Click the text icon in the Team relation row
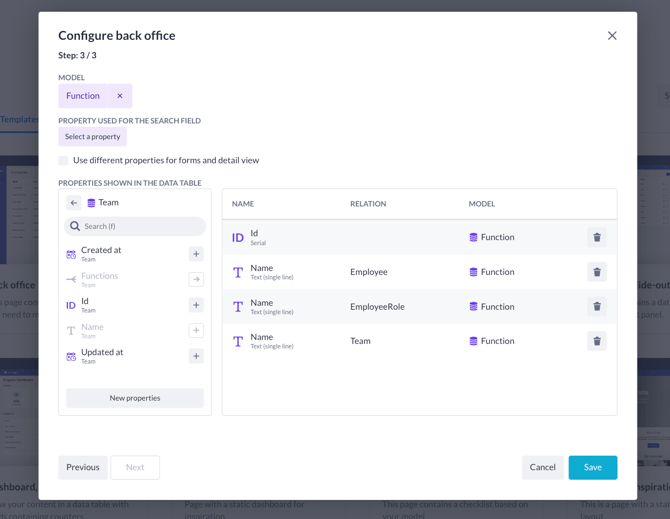Viewport: 670px width, 519px height. [238, 341]
